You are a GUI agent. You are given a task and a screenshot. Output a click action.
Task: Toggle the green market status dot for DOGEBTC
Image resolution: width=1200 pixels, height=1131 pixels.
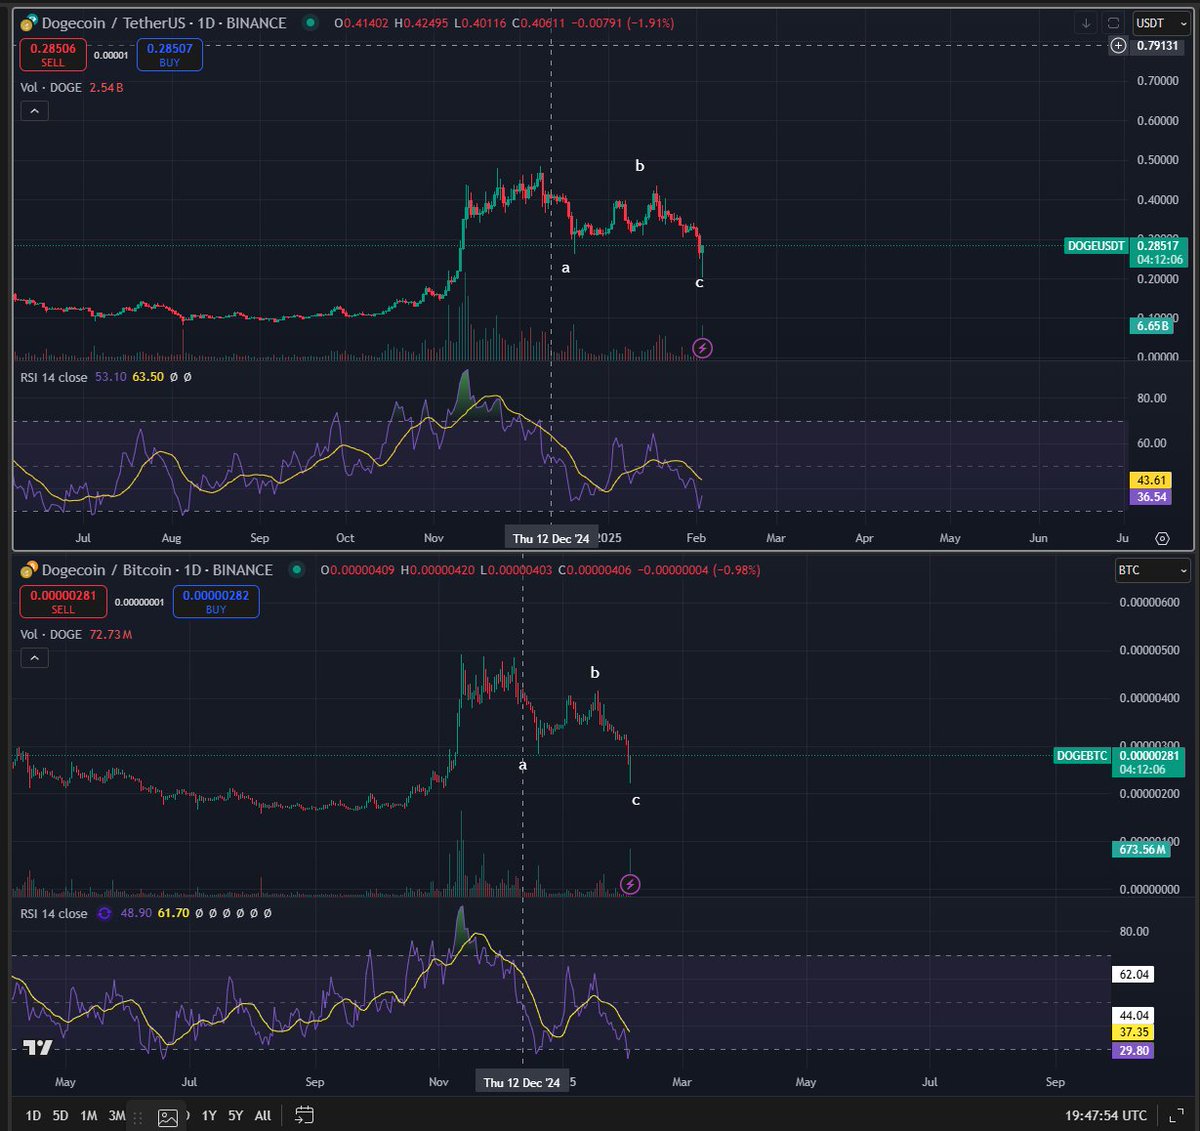[297, 570]
